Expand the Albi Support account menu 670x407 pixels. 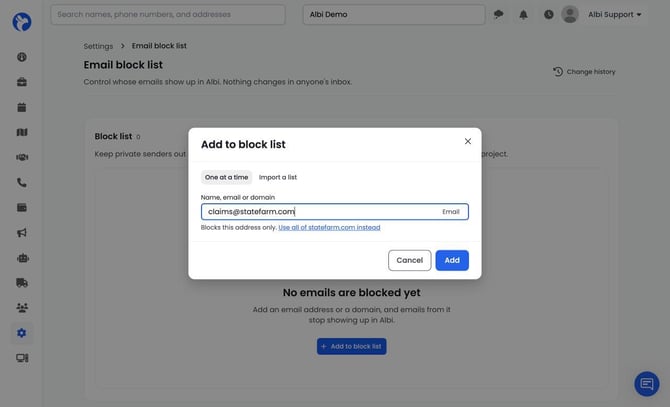(x=614, y=15)
